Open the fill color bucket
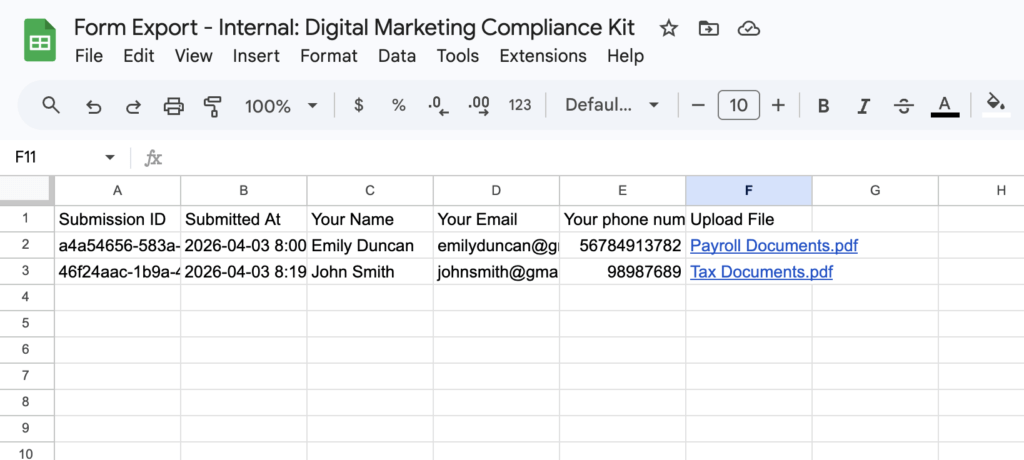 click(996, 105)
